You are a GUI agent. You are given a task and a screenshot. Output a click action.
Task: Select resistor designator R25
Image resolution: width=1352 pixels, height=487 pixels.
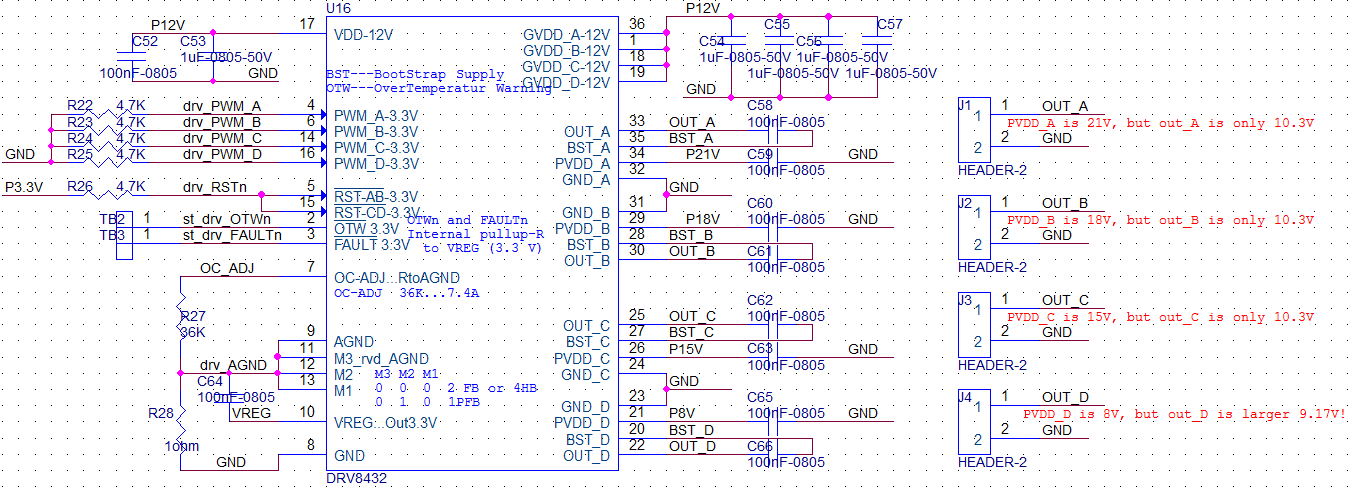pos(80,154)
